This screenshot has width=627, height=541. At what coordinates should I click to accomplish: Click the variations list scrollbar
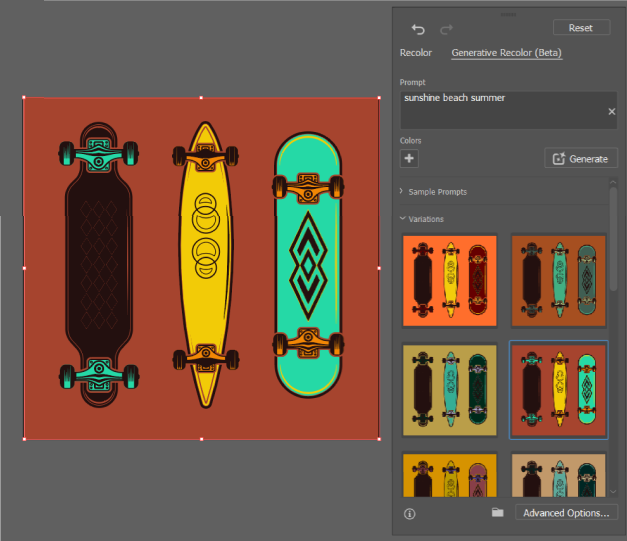coord(613,240)
